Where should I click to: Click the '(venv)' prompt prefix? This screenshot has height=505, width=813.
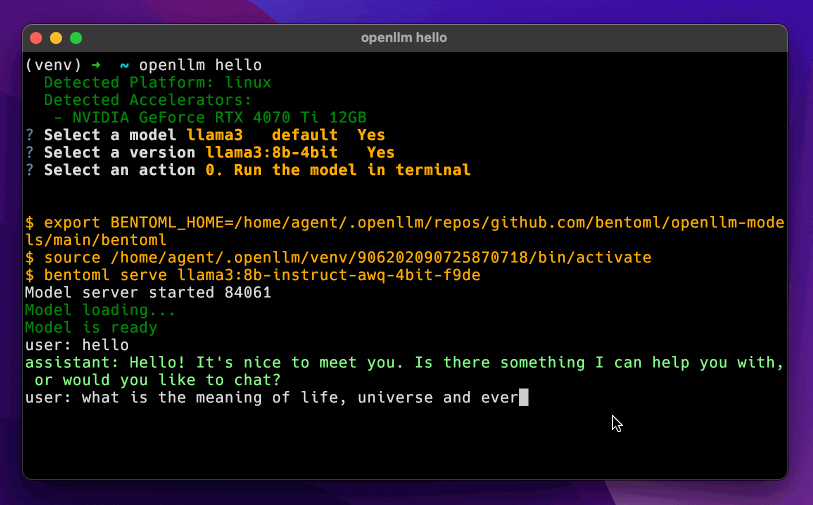53,65
